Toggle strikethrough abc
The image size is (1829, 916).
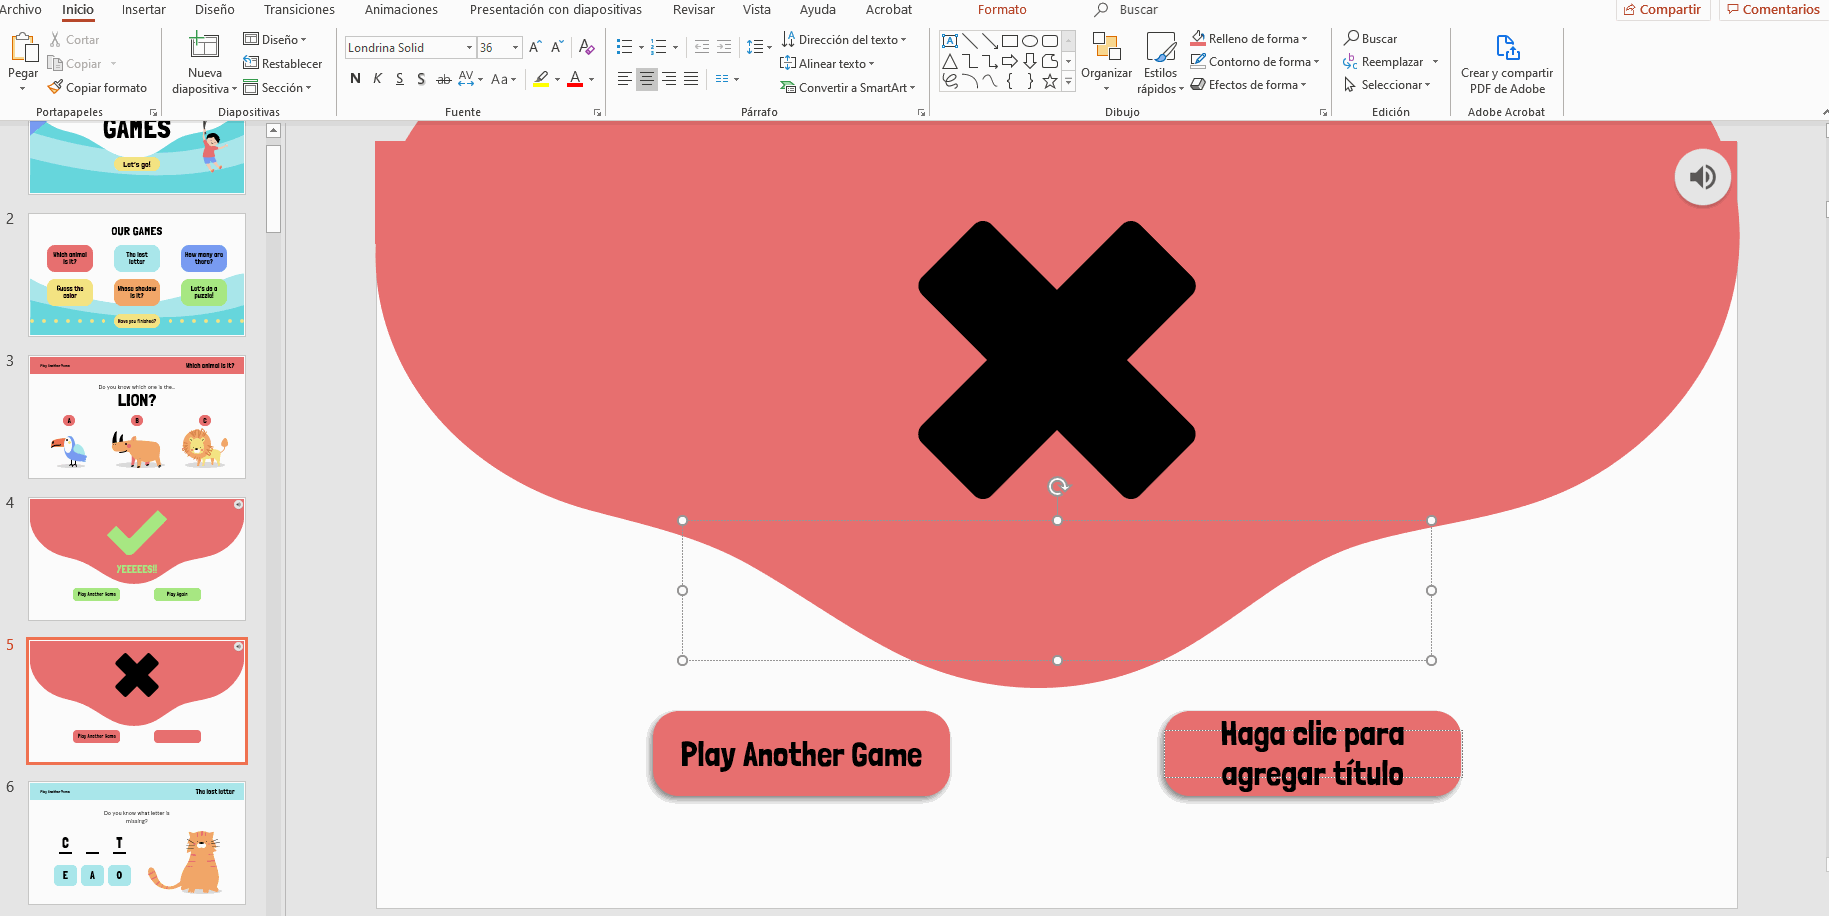(x=443, y=79)
